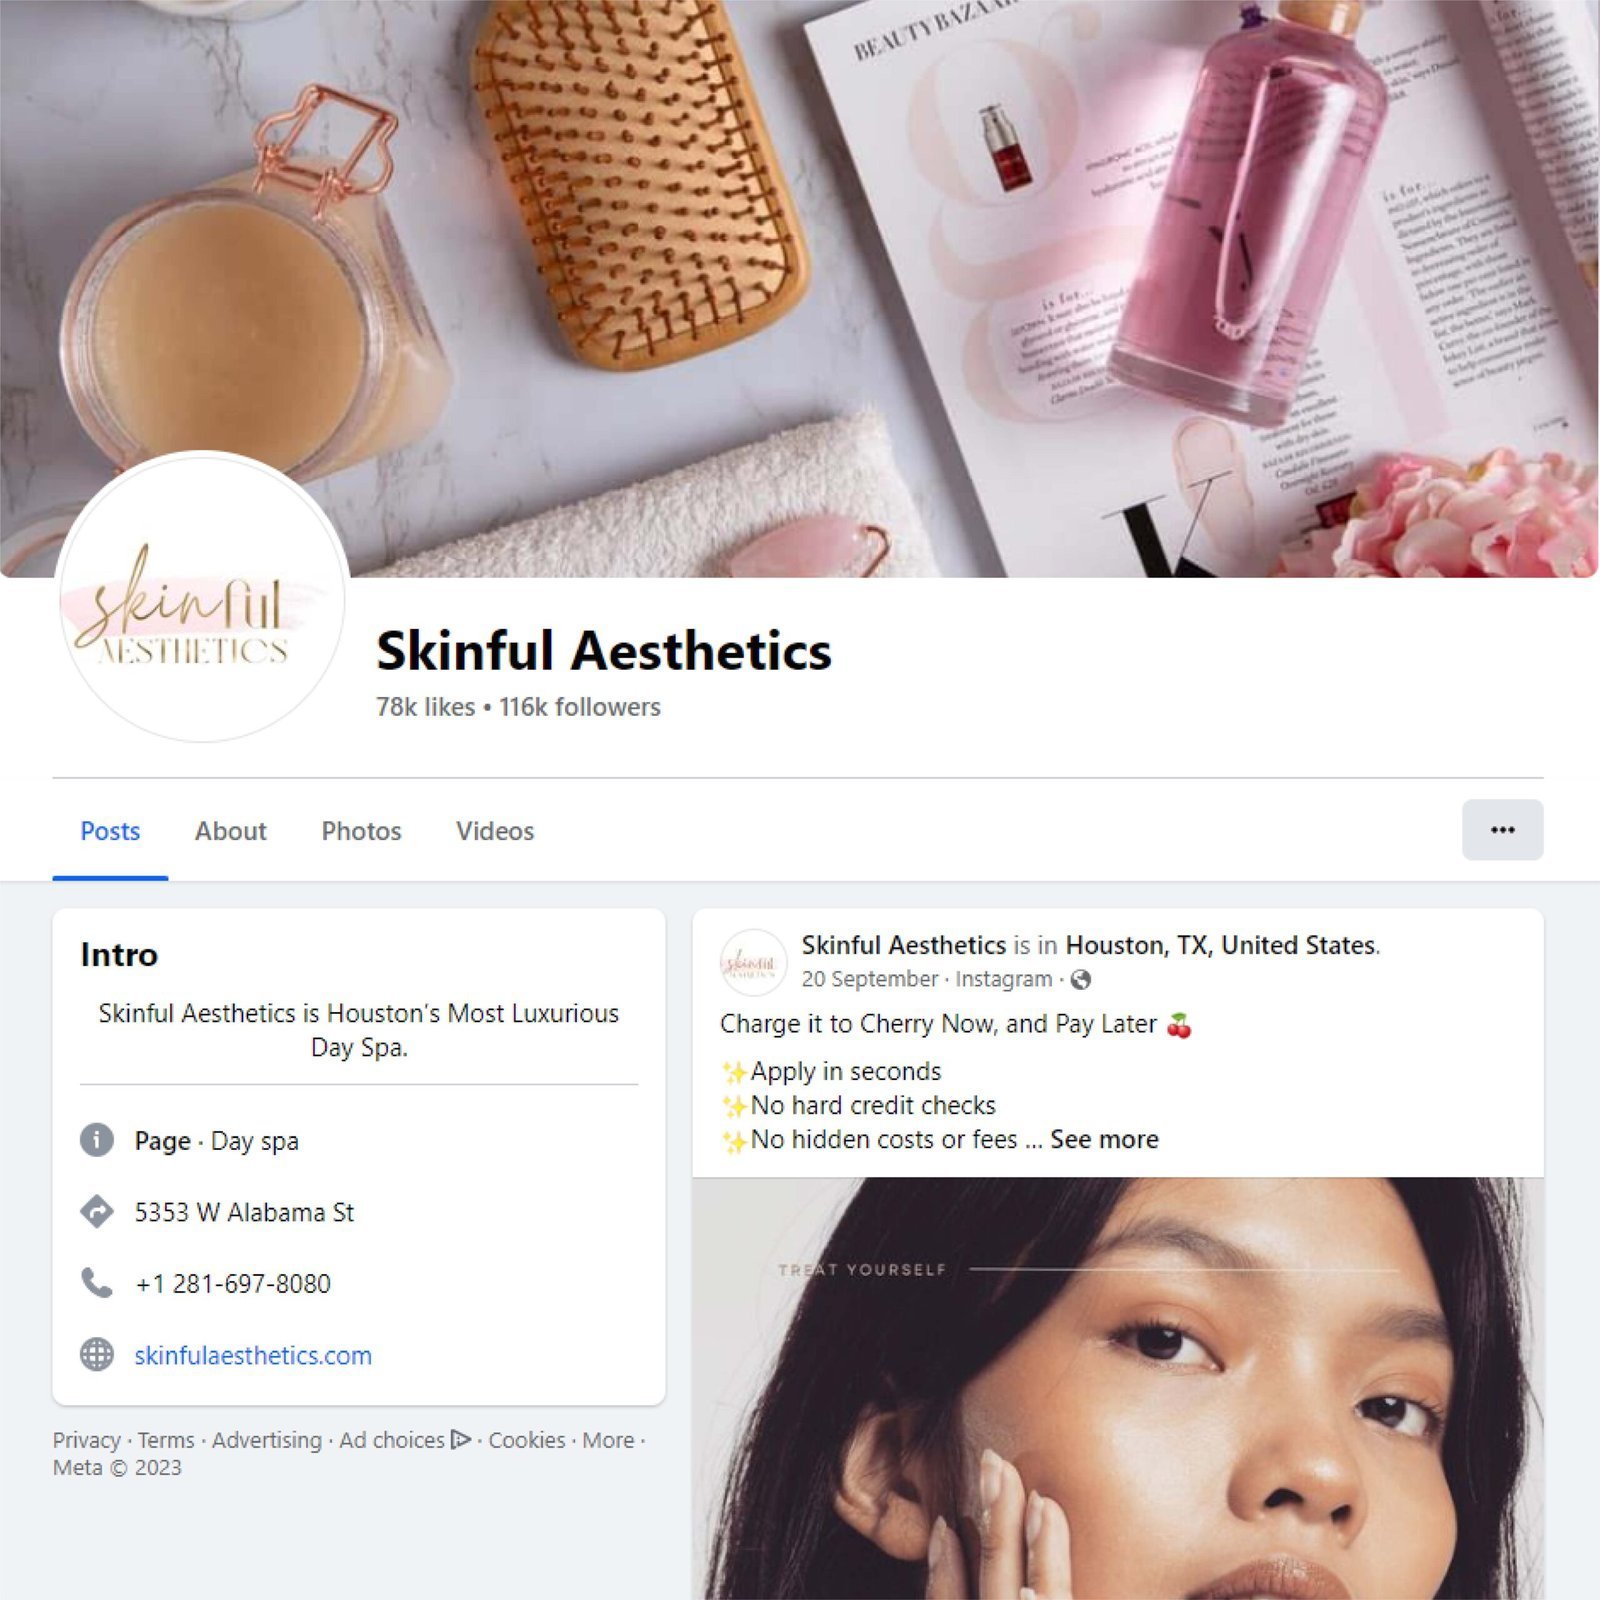Click the Page info icon in Intro

click(x=97, y=1140)
